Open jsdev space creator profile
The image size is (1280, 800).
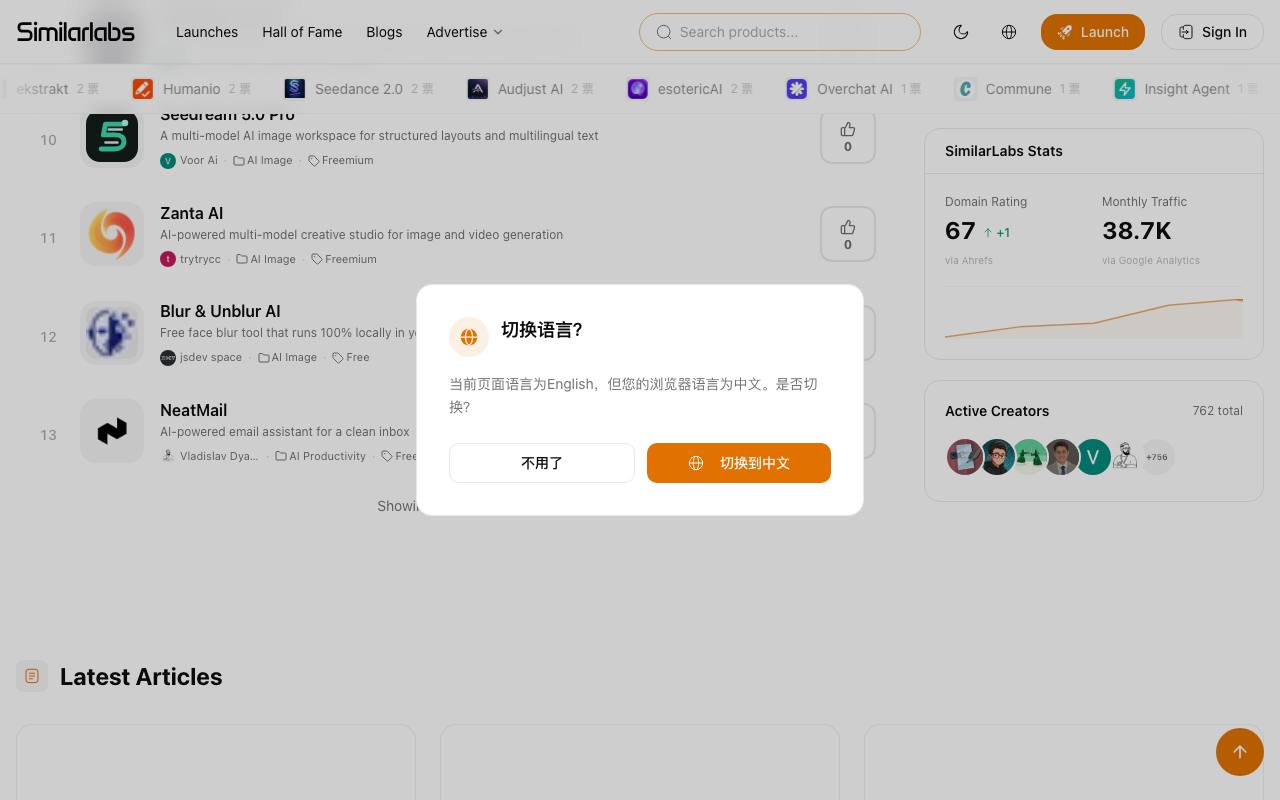pyautogui.click(x=201, y=357)
